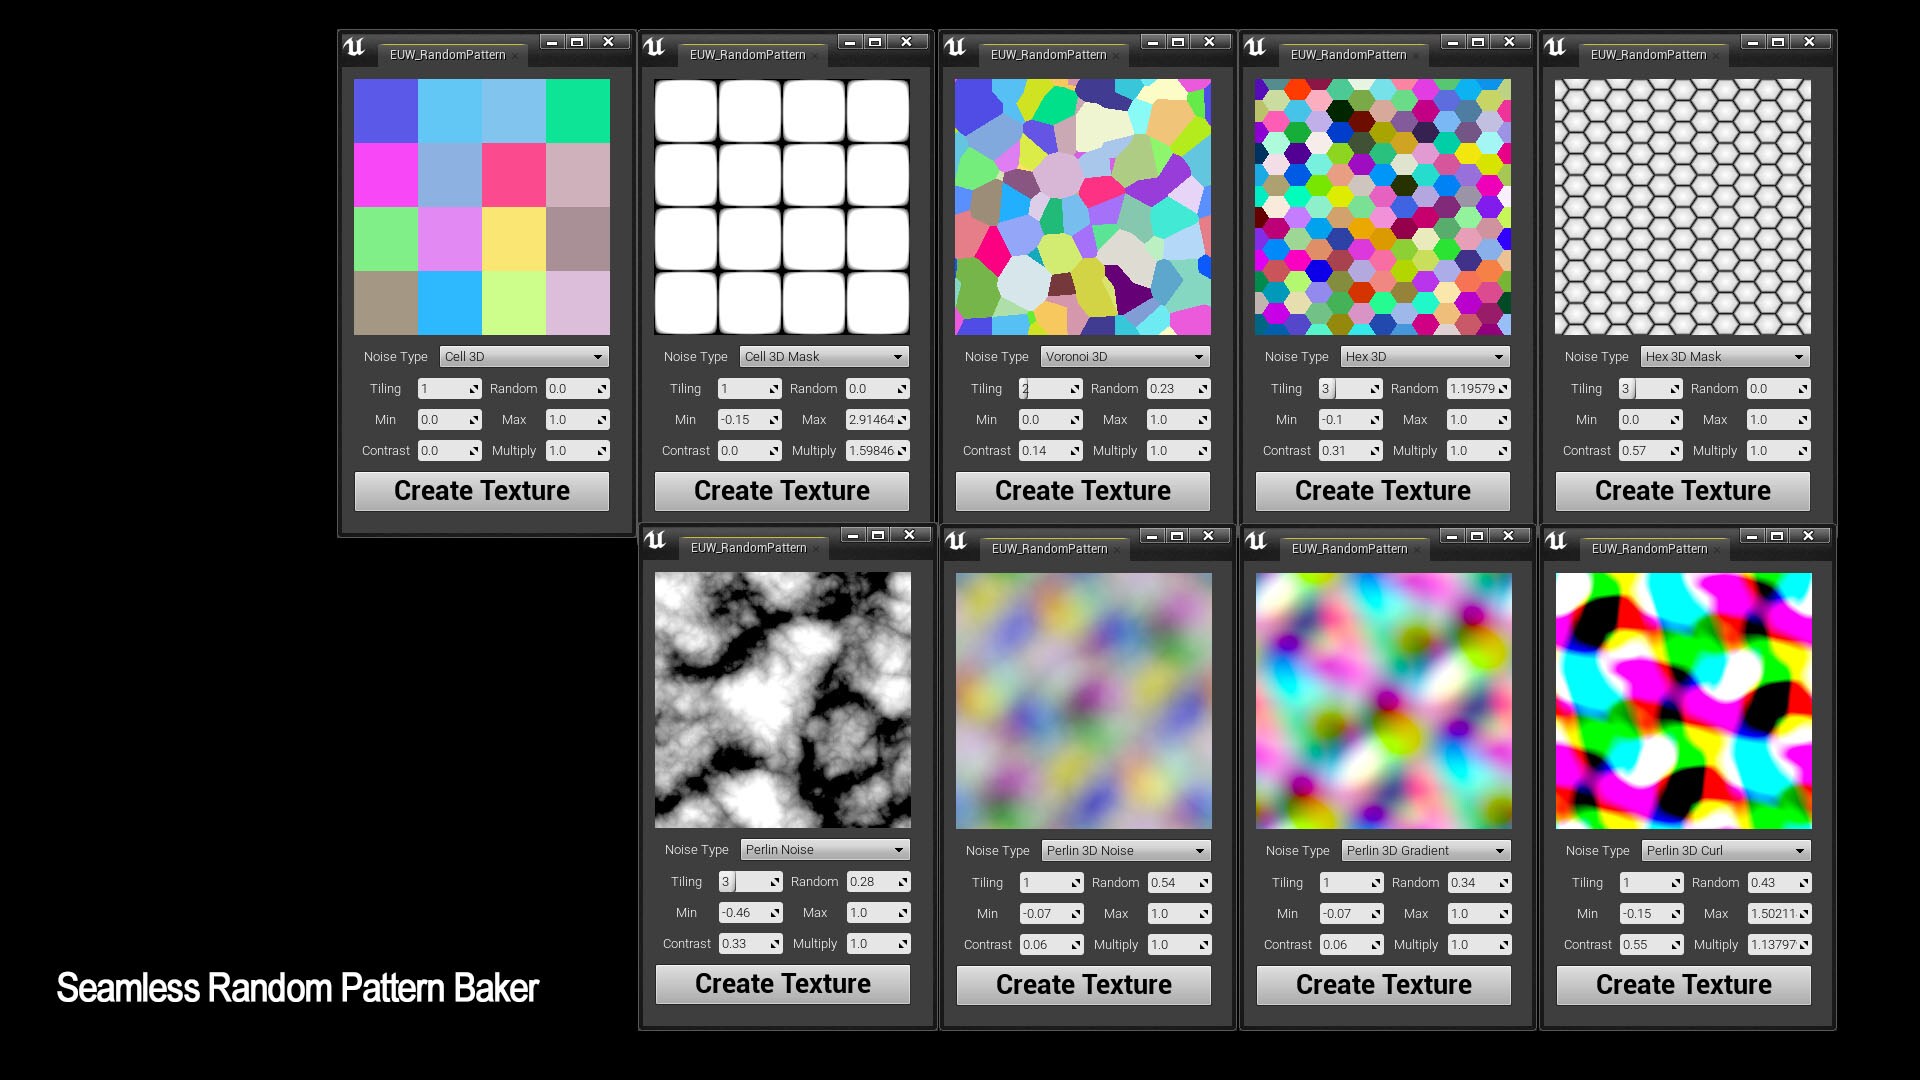Image resolution: width=1920 pixels, height=1080 pixels.
Task: Open the Hex 3D Noise Type dropdown
Action: click(1424, 356)
